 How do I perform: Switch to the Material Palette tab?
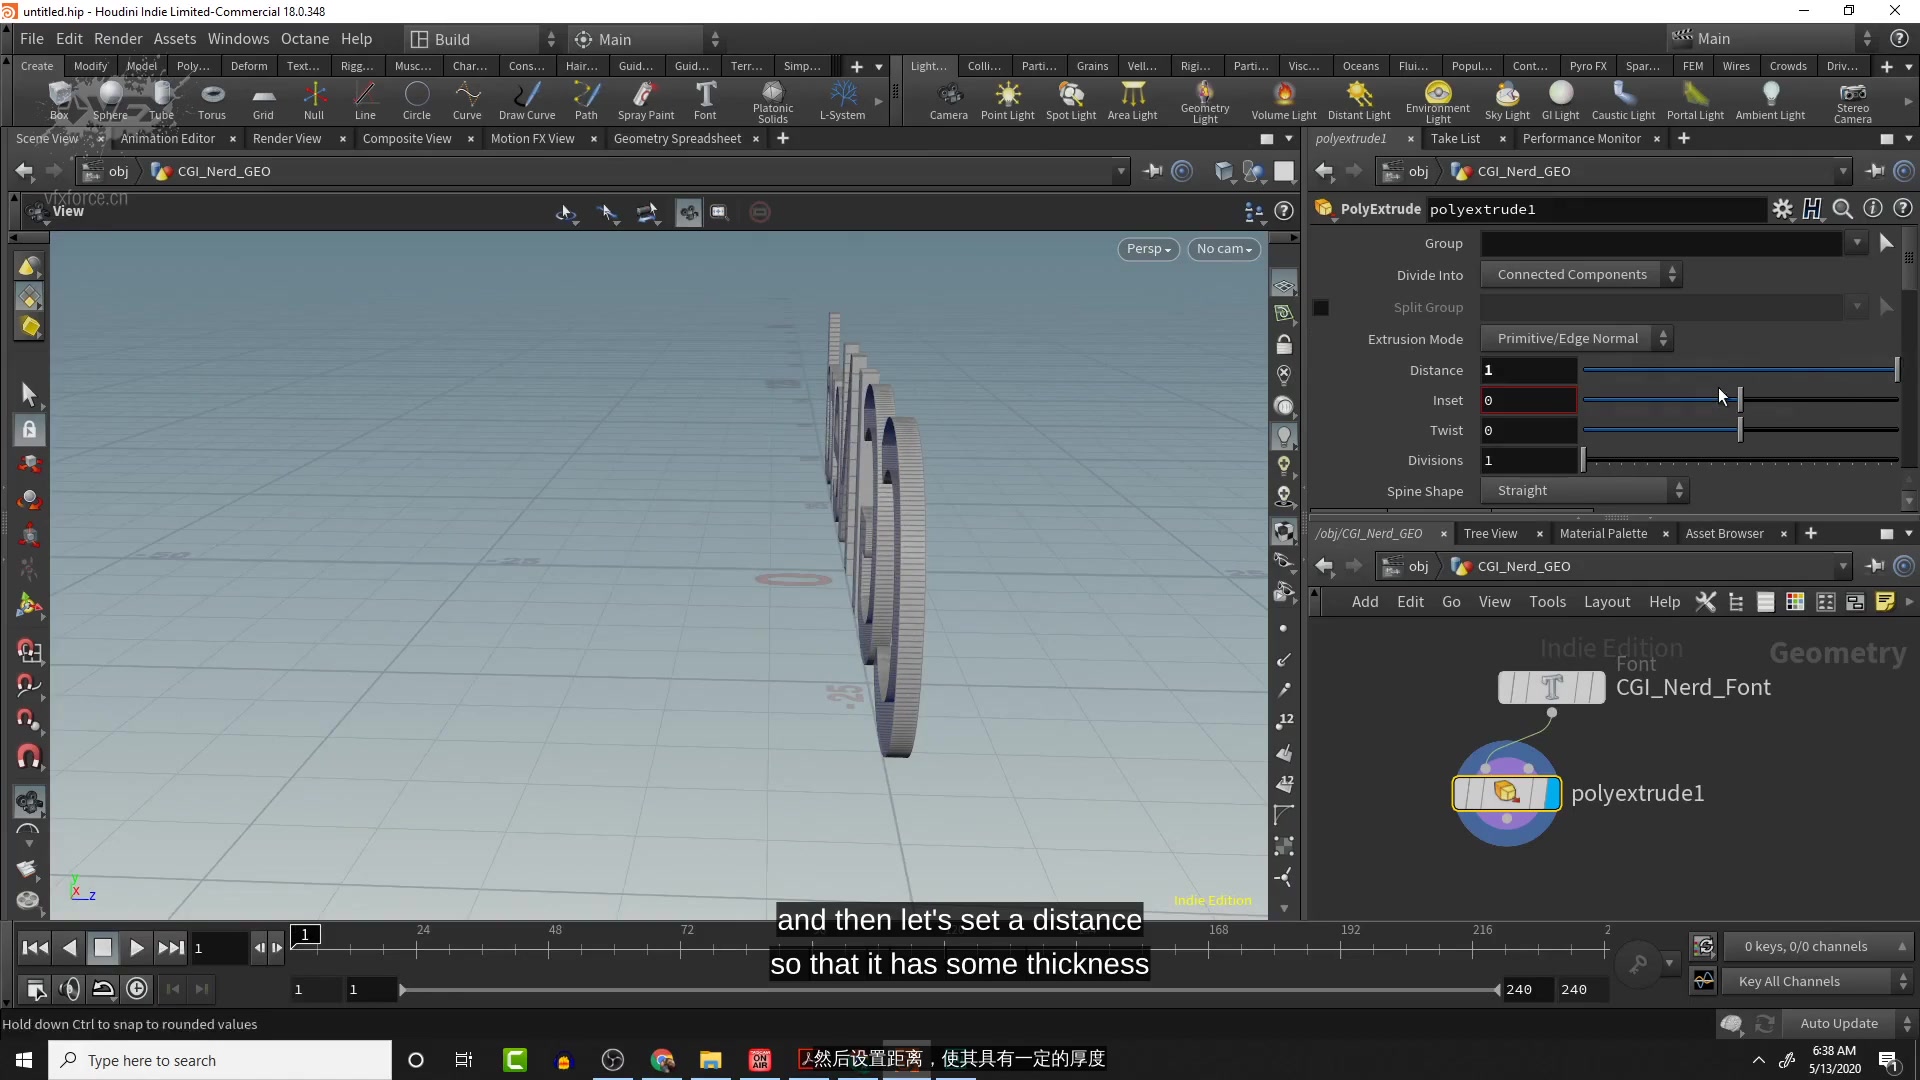coord(1604,533)
